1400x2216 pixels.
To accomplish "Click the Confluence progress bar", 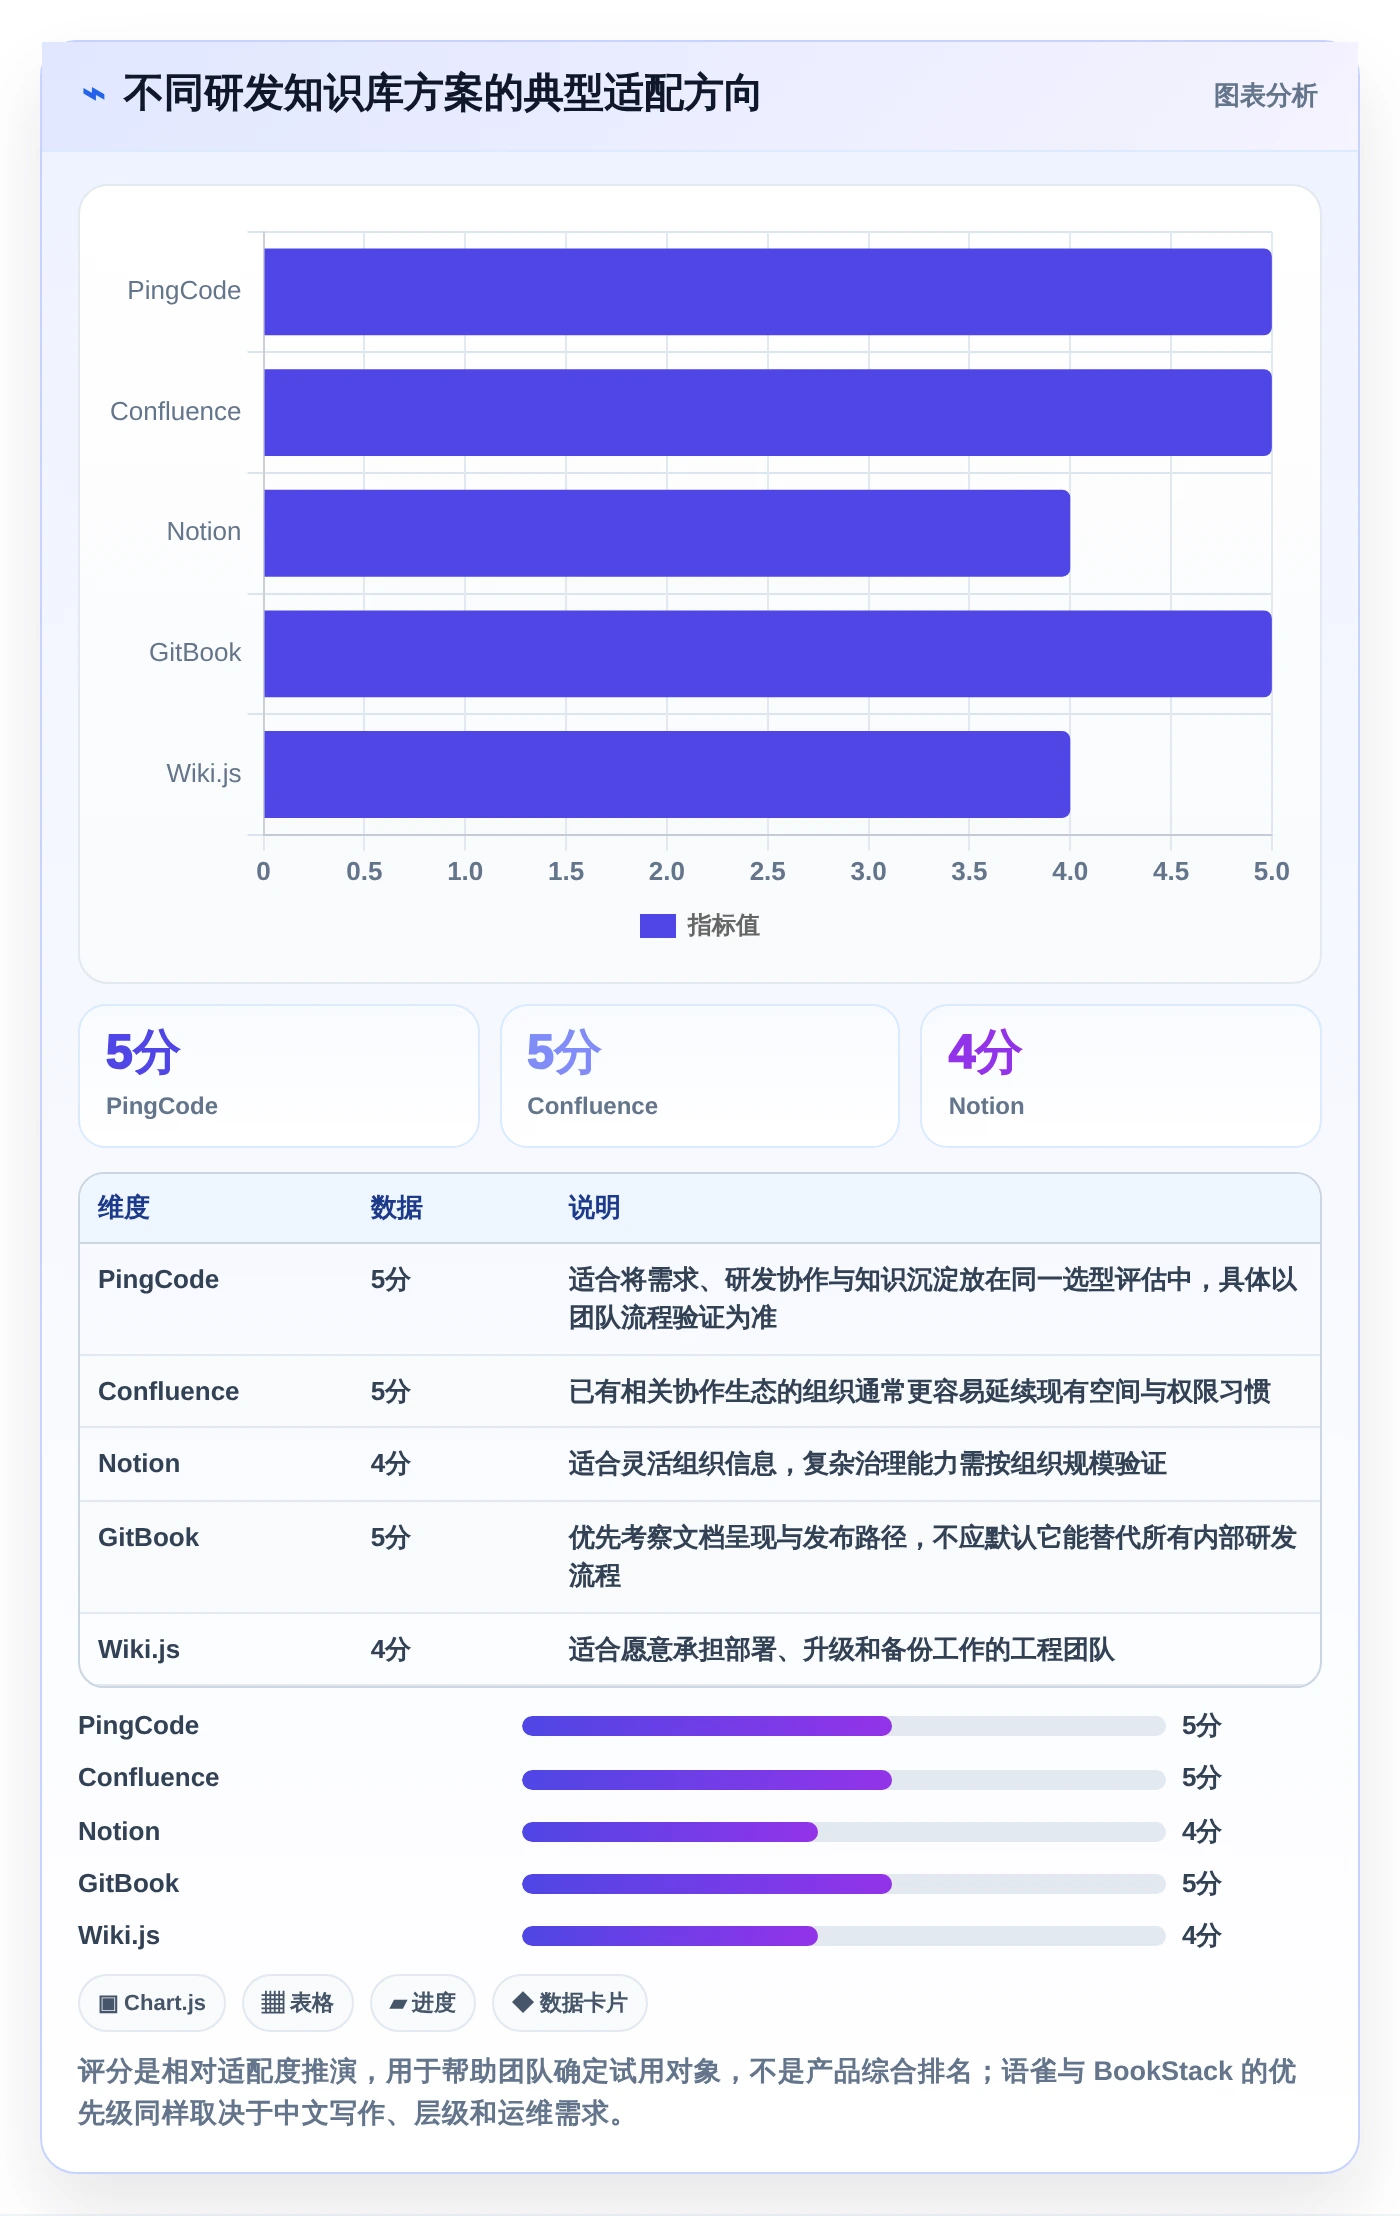I will (843, 1779).
